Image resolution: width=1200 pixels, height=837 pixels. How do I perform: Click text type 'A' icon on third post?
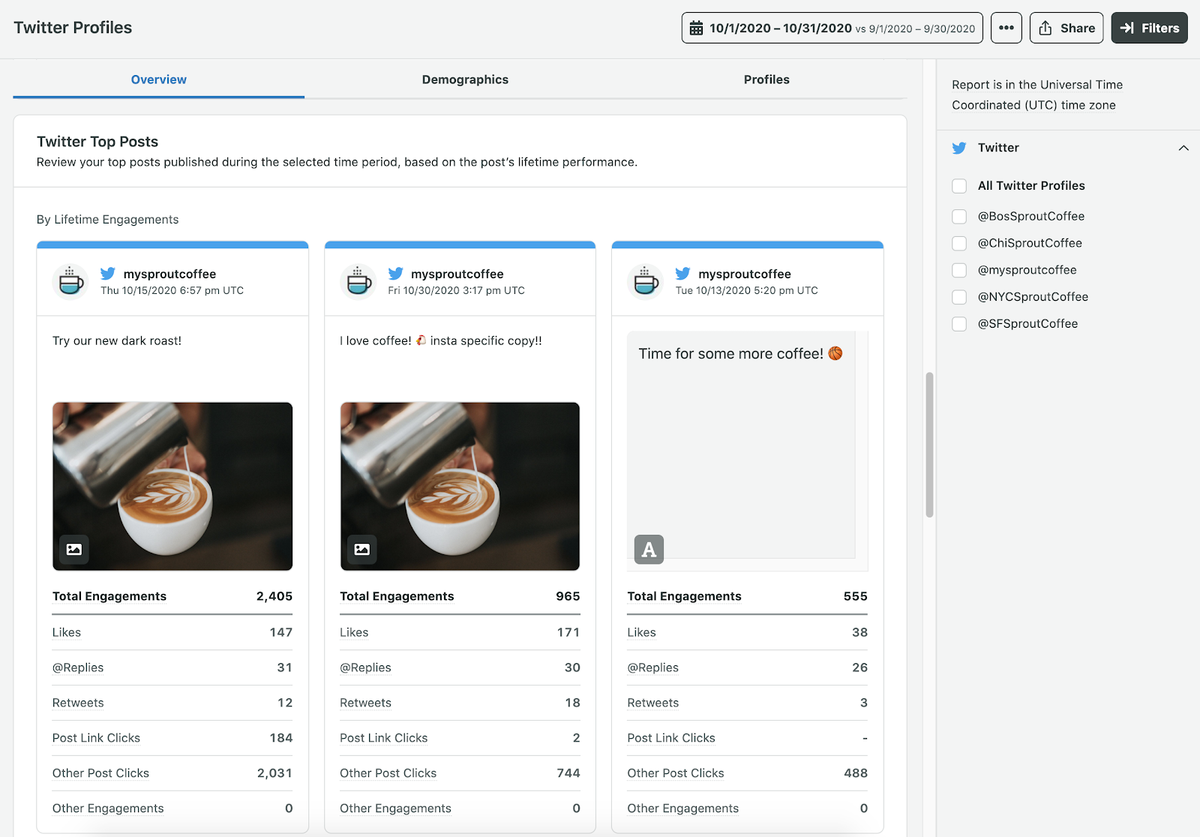coord(649,549)
